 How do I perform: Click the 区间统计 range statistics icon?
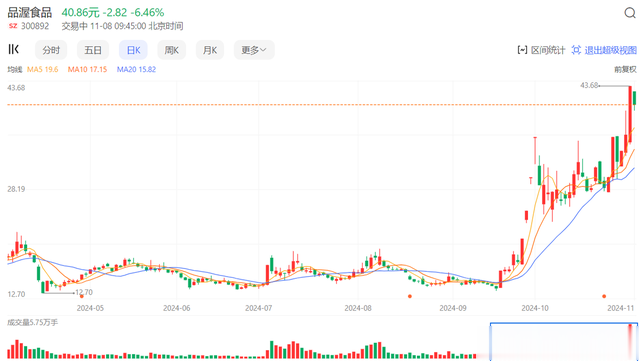click(x=522, y=50)
